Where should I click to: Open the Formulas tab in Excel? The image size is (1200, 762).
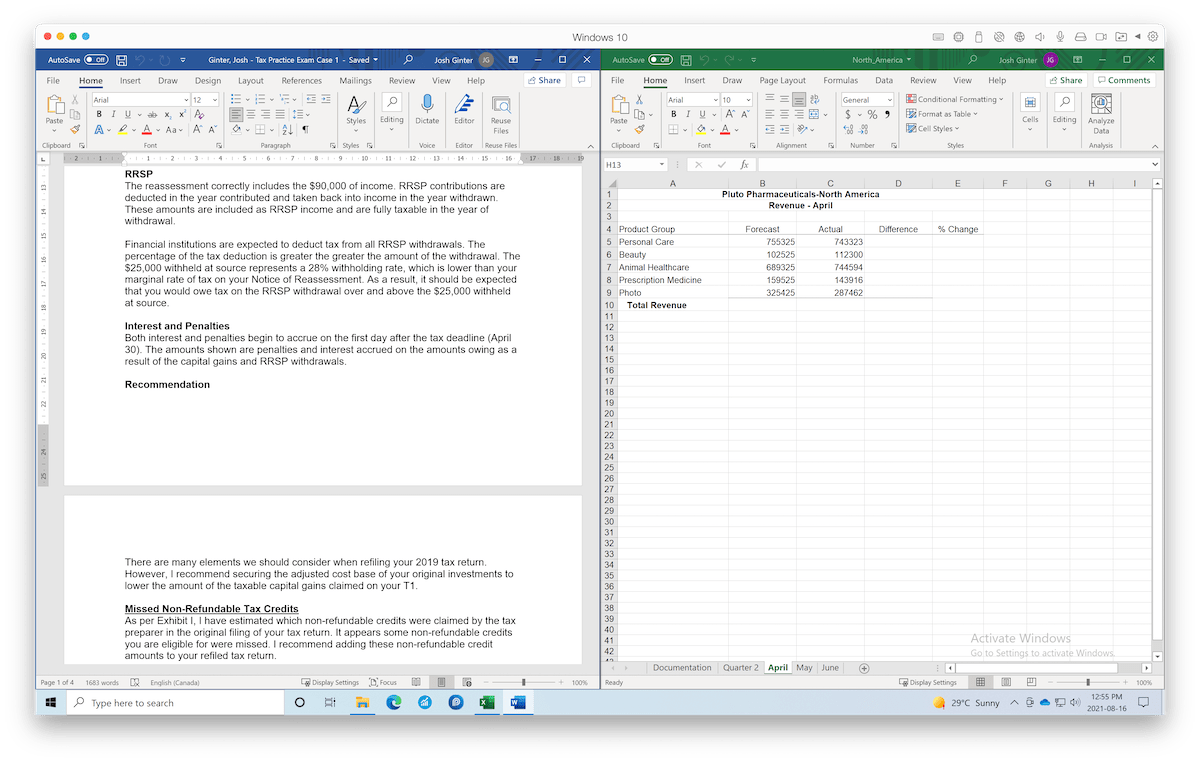click(x=840, y=81)
